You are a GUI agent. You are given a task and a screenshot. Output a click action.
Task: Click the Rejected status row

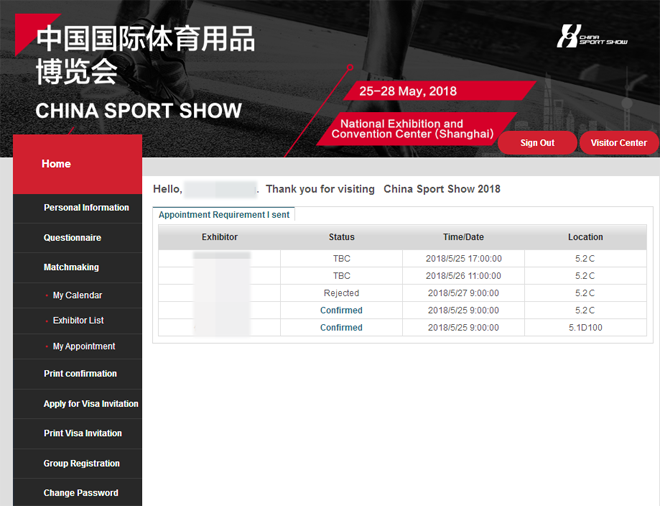tap(341, 294)
